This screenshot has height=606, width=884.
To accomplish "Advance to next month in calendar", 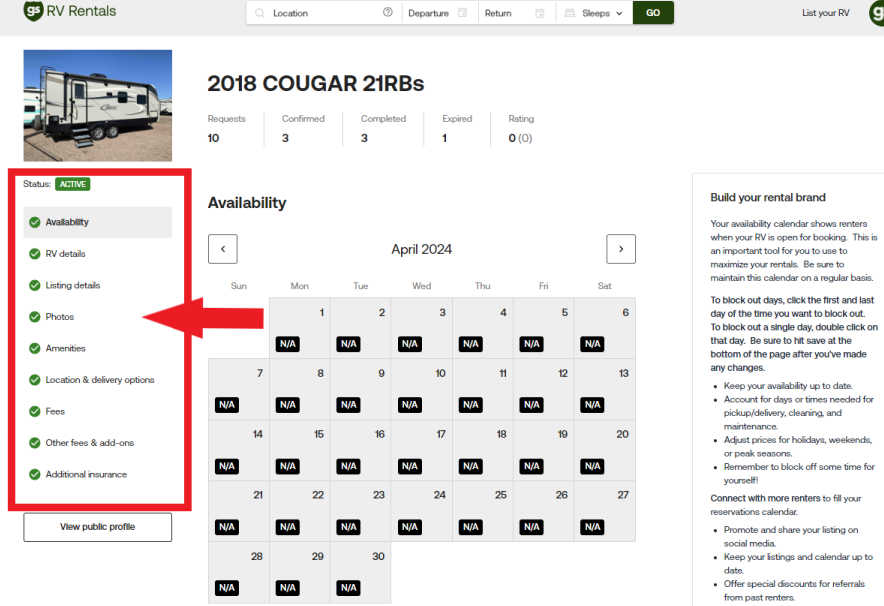I will (620, 249).
